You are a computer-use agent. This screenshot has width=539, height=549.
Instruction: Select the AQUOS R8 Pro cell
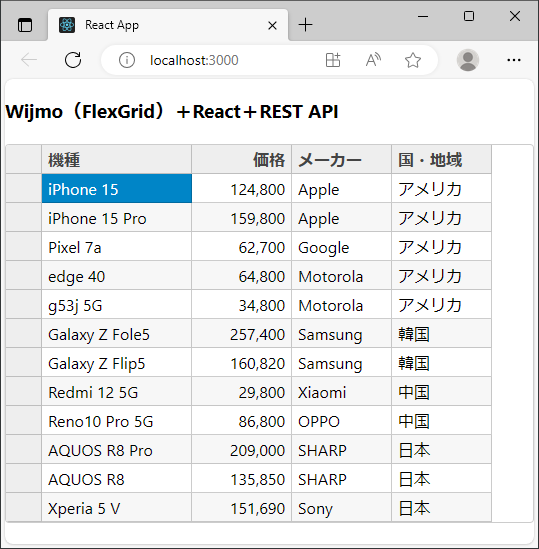117,450
